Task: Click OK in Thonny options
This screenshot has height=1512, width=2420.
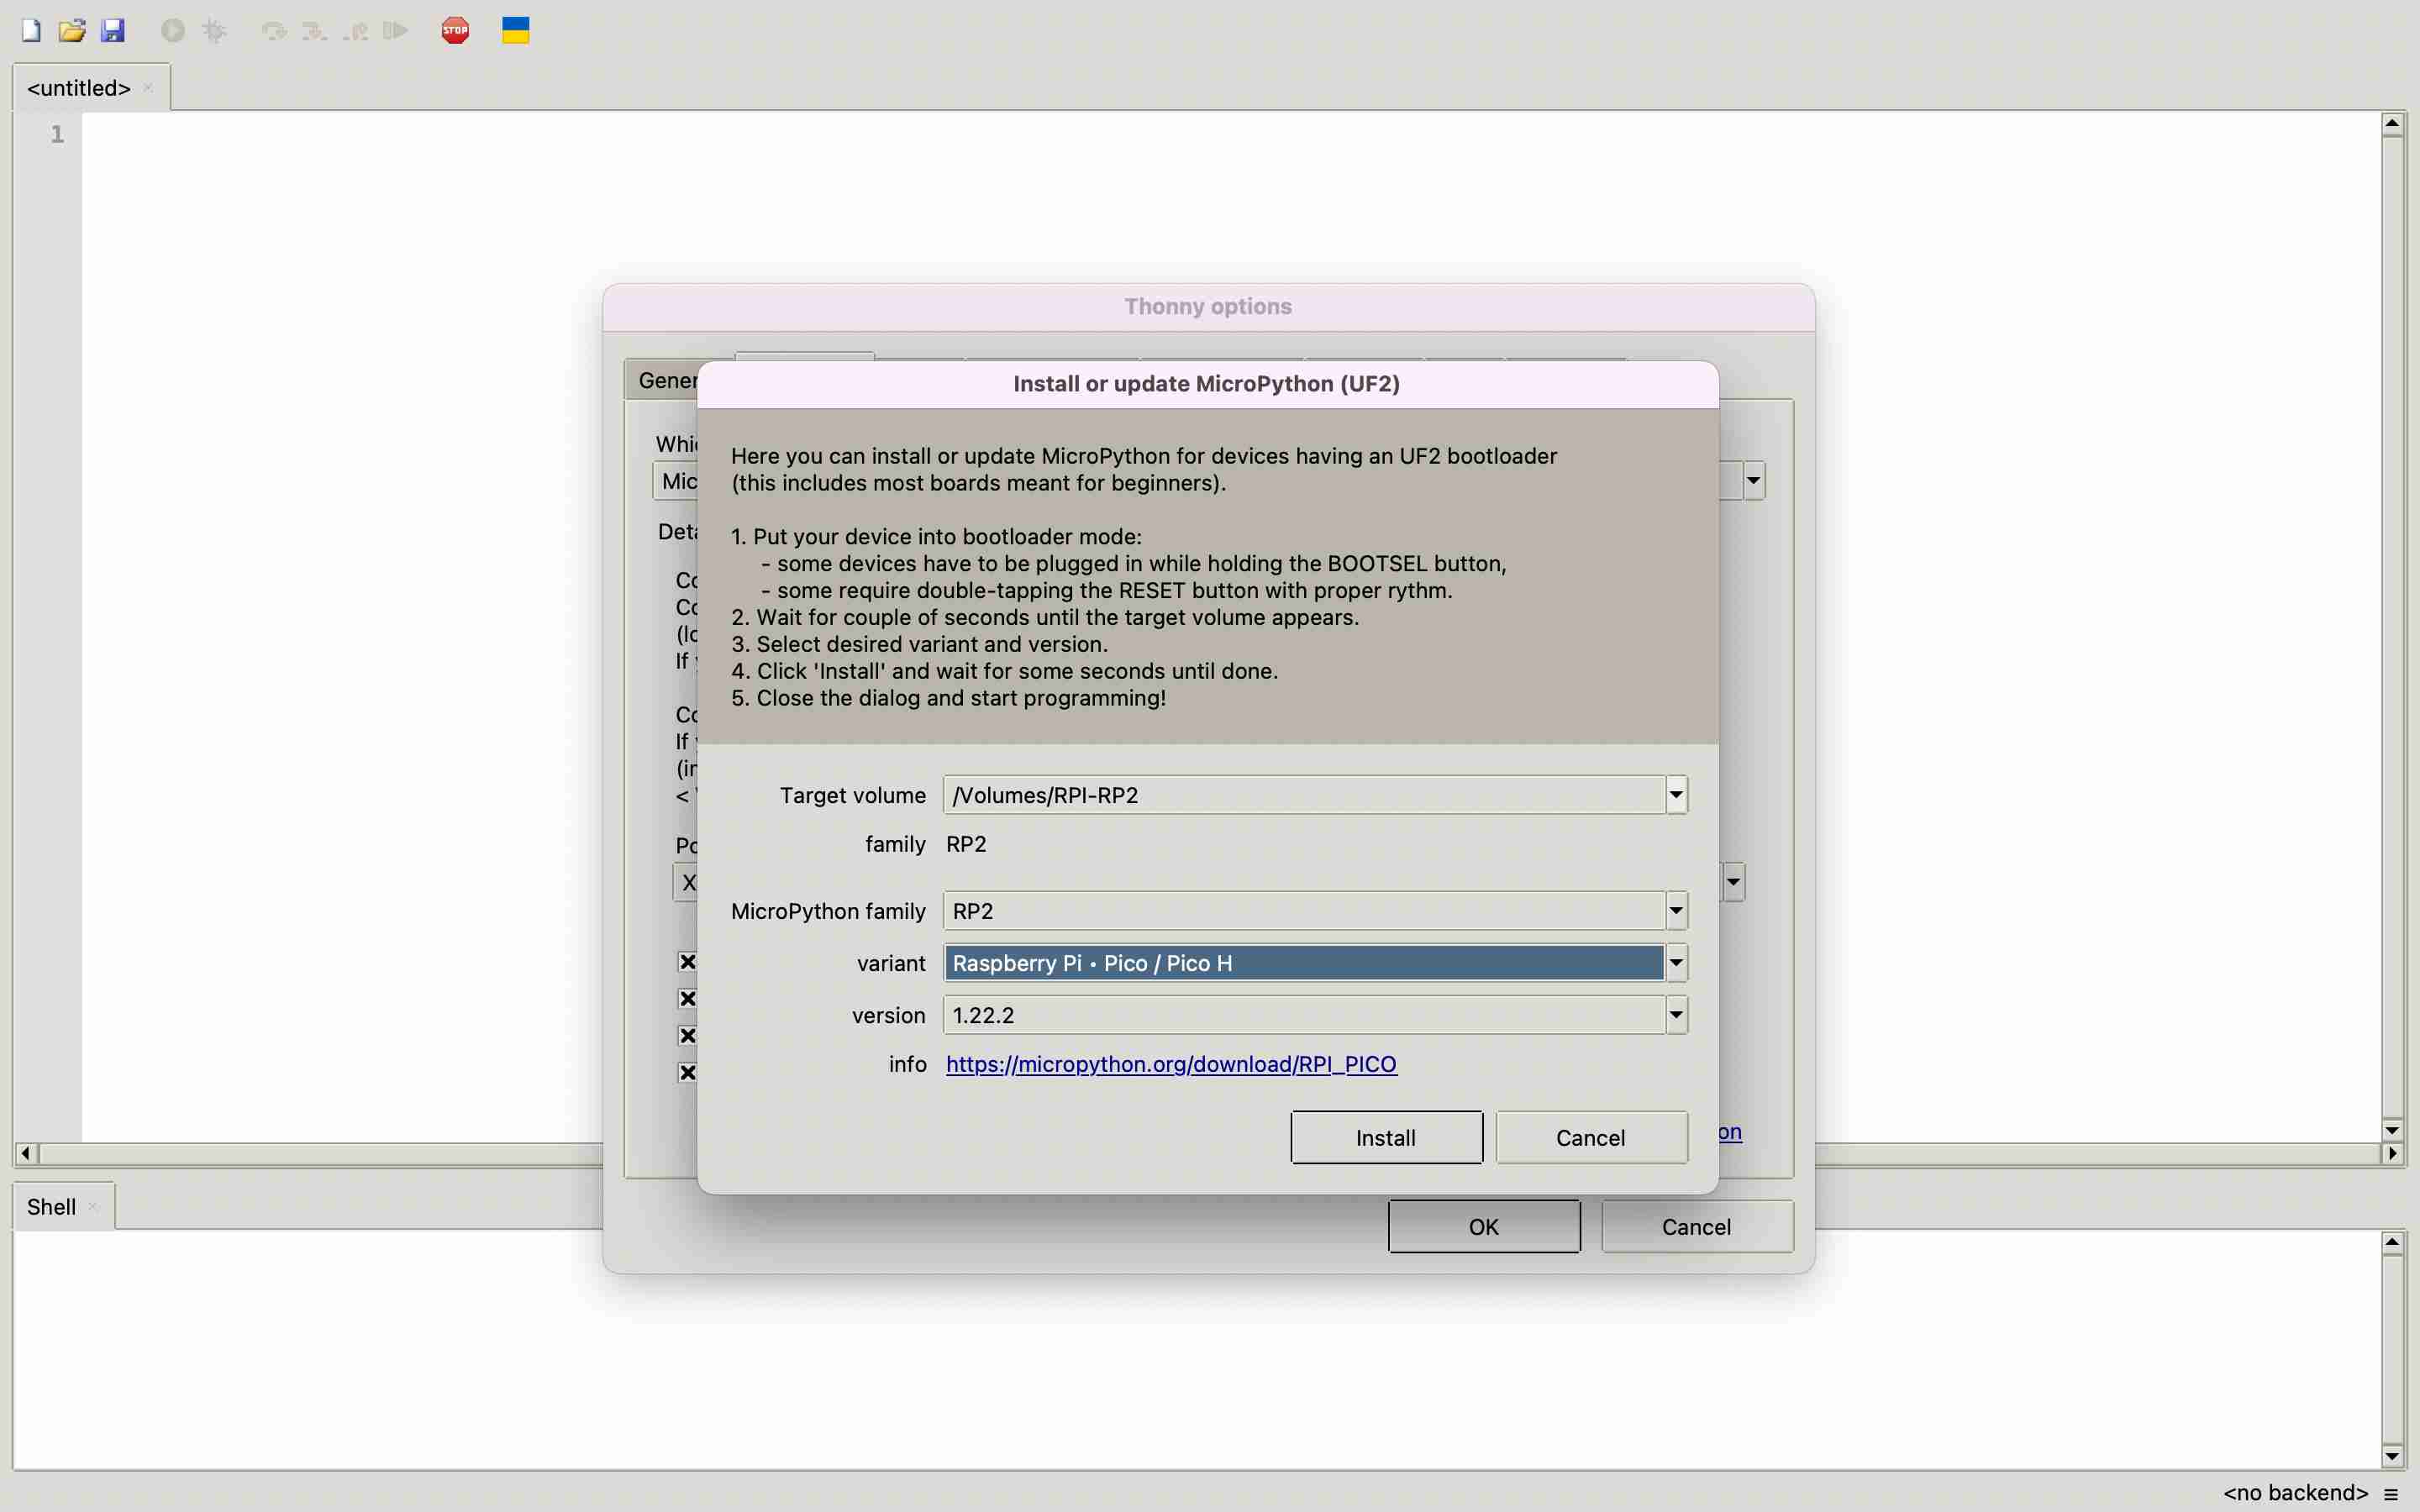Action: point(1484,1227)
